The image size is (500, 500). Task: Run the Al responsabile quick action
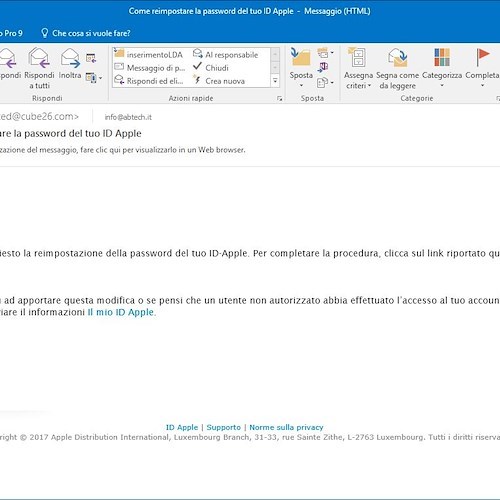coord(226,54)
